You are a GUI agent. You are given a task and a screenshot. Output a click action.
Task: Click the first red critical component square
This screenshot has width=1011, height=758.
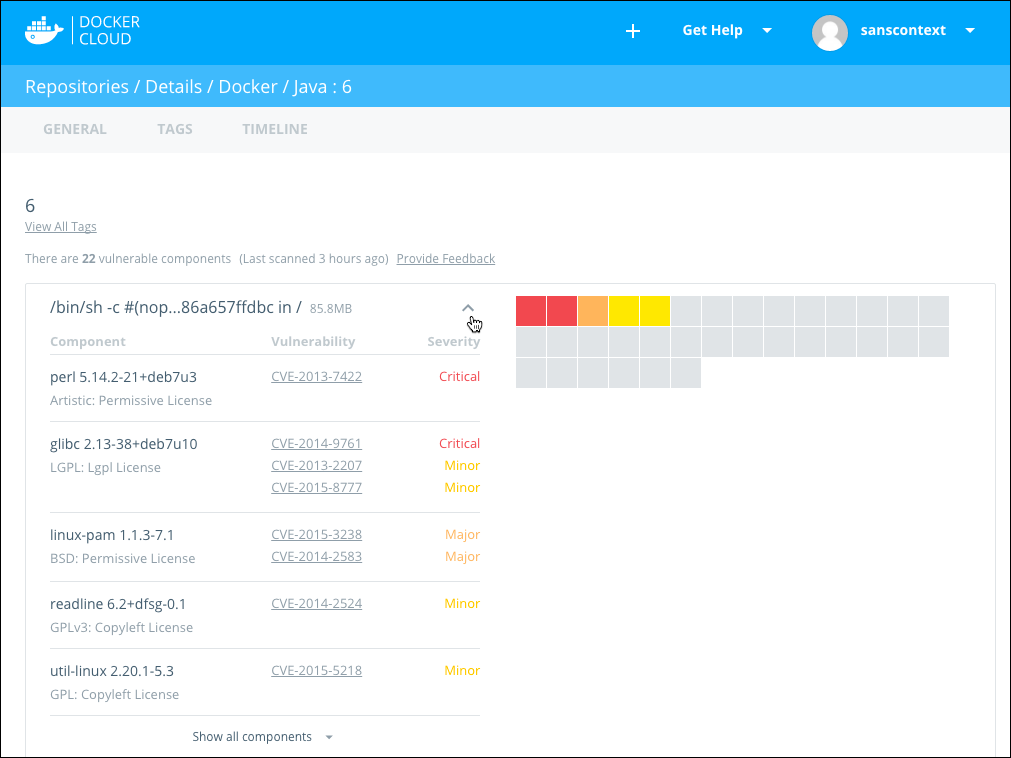pyautogui.click(x=531, y=311)
